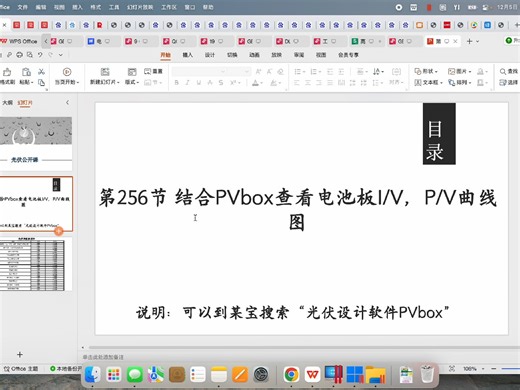The width and height of the screenshot is (520, 390).
Task: Select the Format Painter tool
Action: coord(7,76)
